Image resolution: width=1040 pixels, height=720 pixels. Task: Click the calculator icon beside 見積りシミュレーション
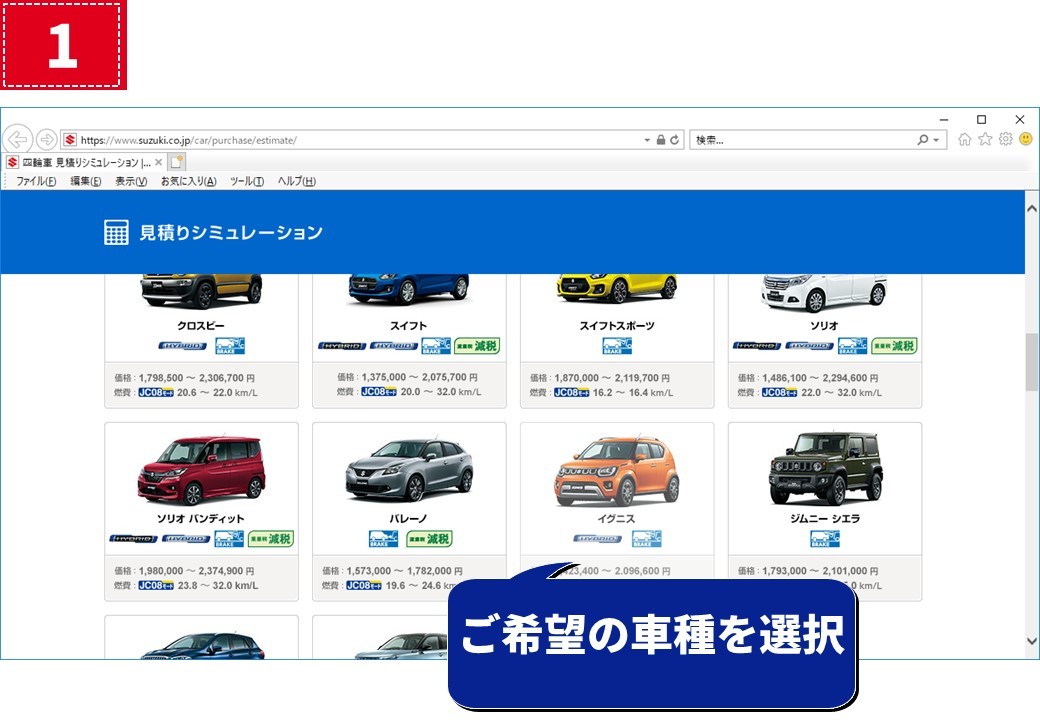point(117,233)
